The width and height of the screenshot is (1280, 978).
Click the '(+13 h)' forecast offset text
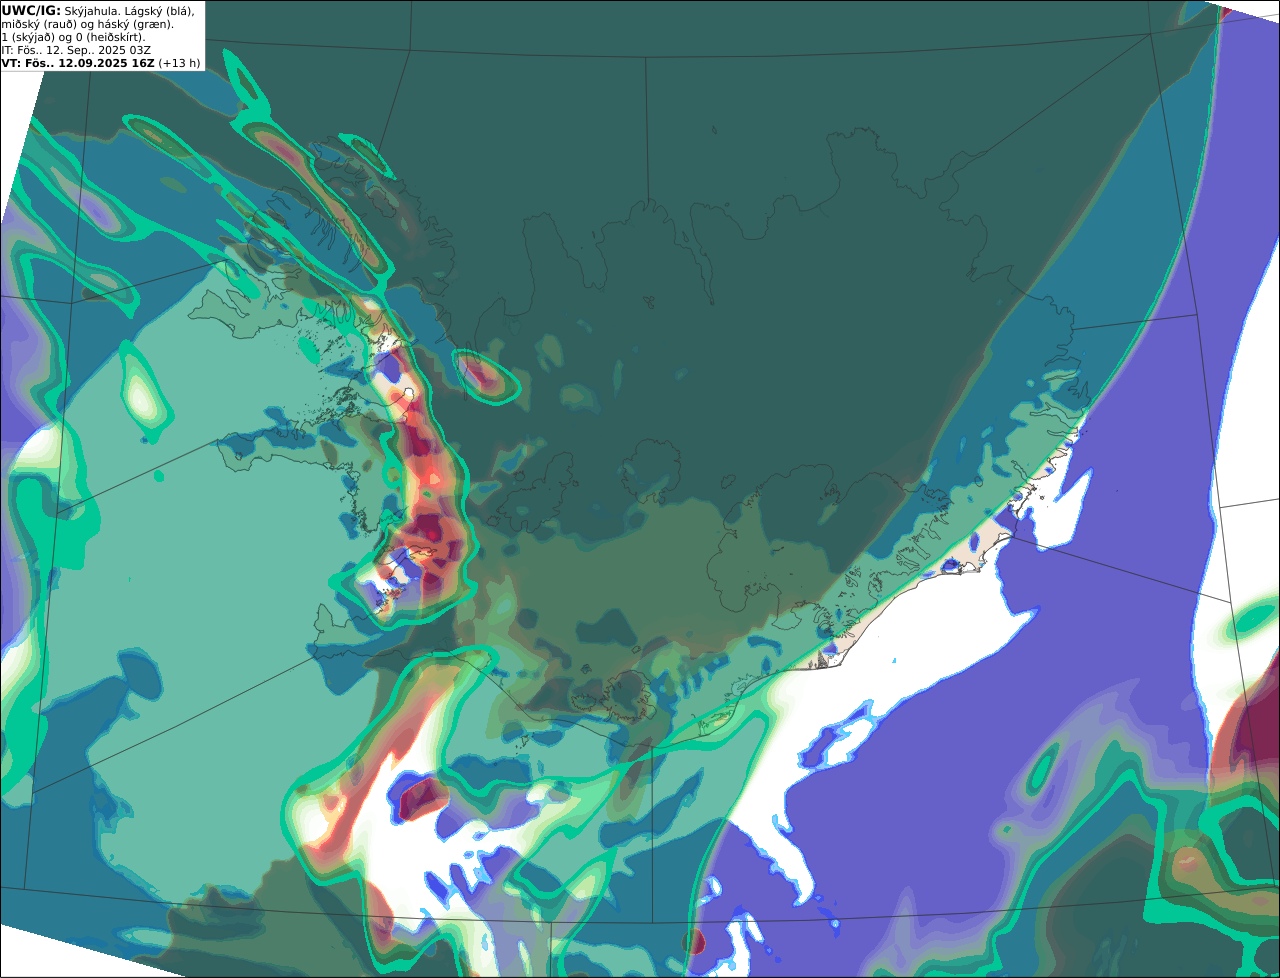click(x=179, y=63)
